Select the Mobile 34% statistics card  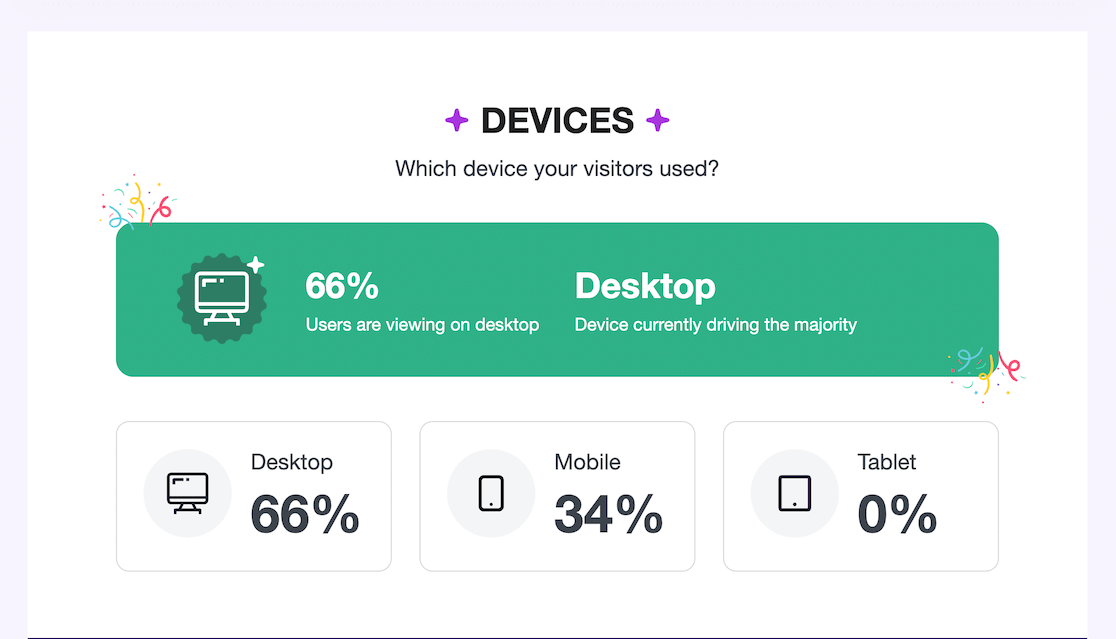[557, 495]
